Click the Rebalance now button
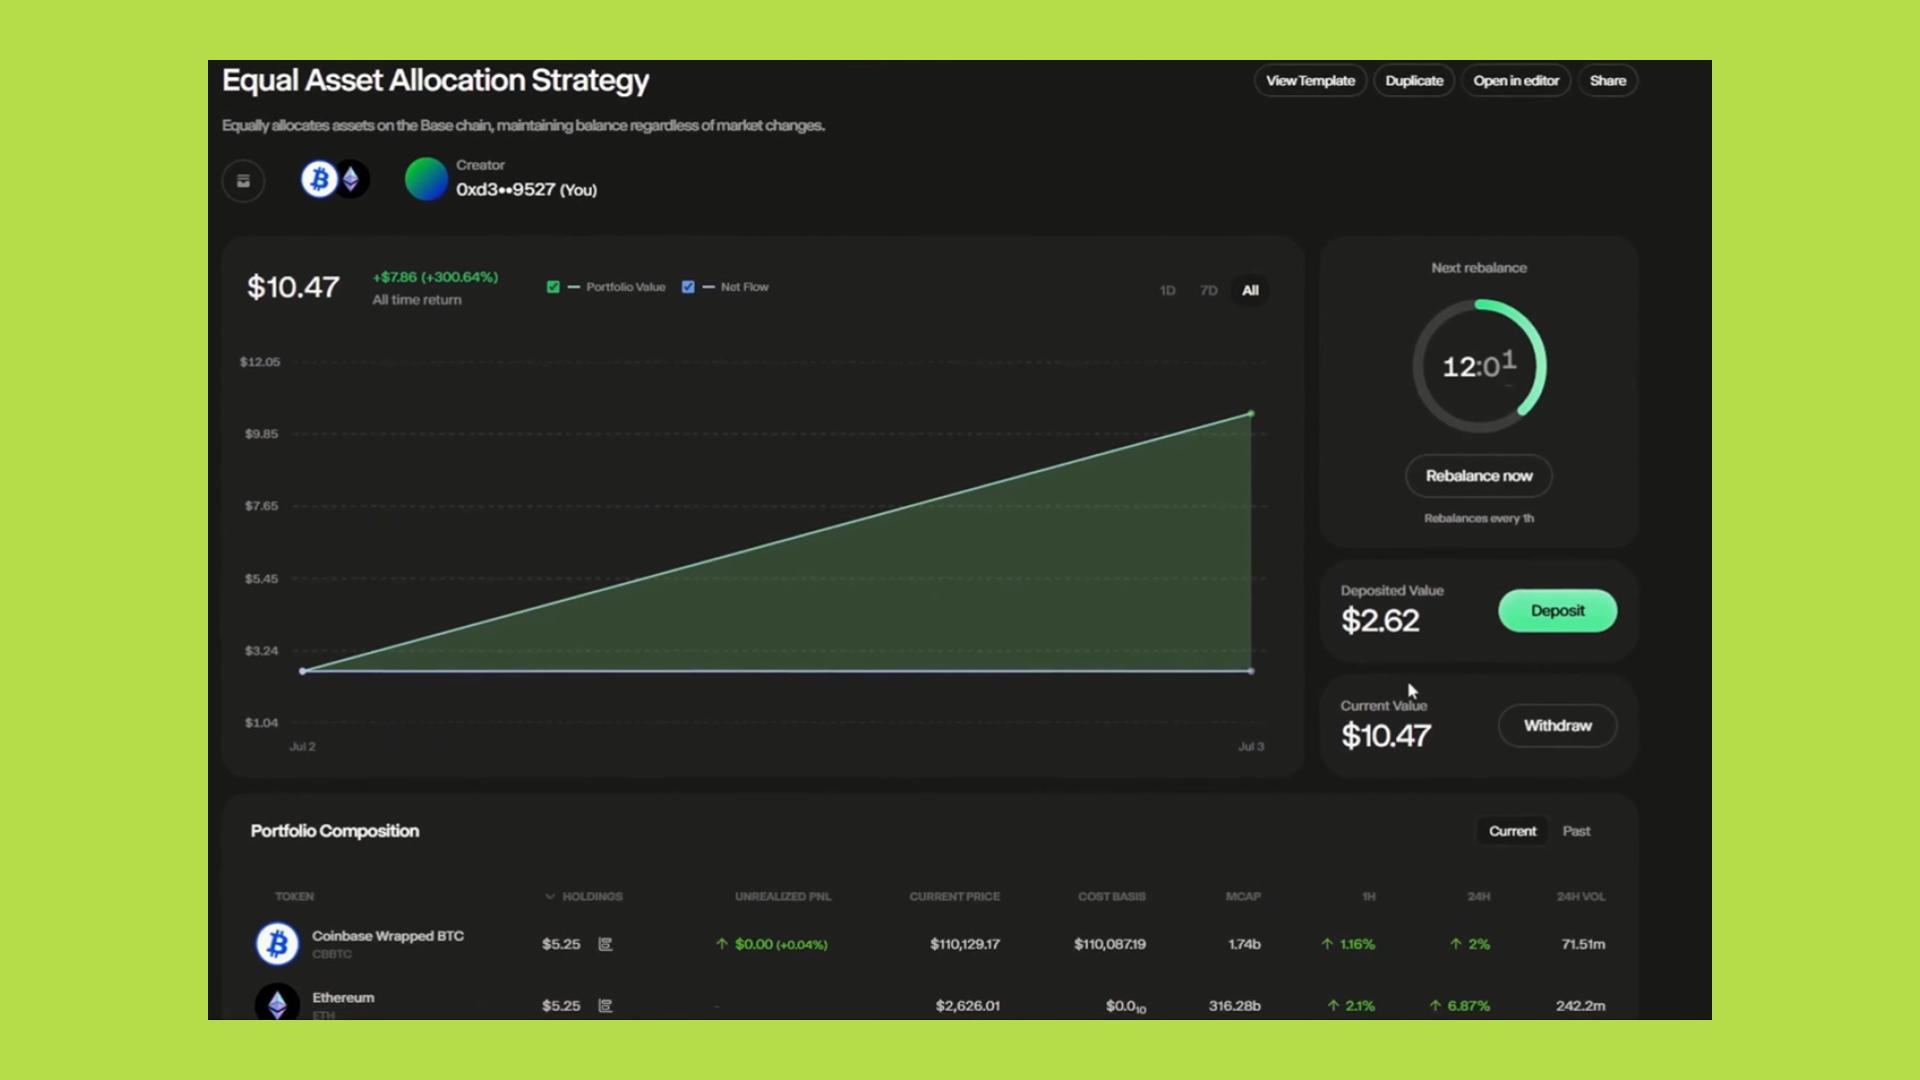Image resolution: width=1920 pixels, height=1080 pixels. [x=1478, y=476]
